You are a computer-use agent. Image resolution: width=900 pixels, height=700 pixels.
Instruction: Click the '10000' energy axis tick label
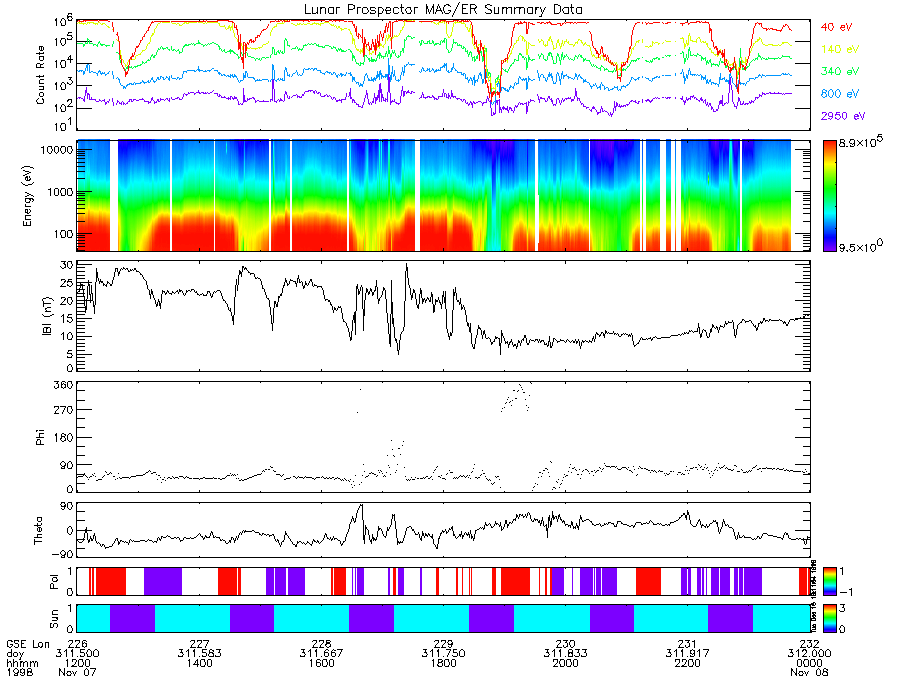[57, 150]
